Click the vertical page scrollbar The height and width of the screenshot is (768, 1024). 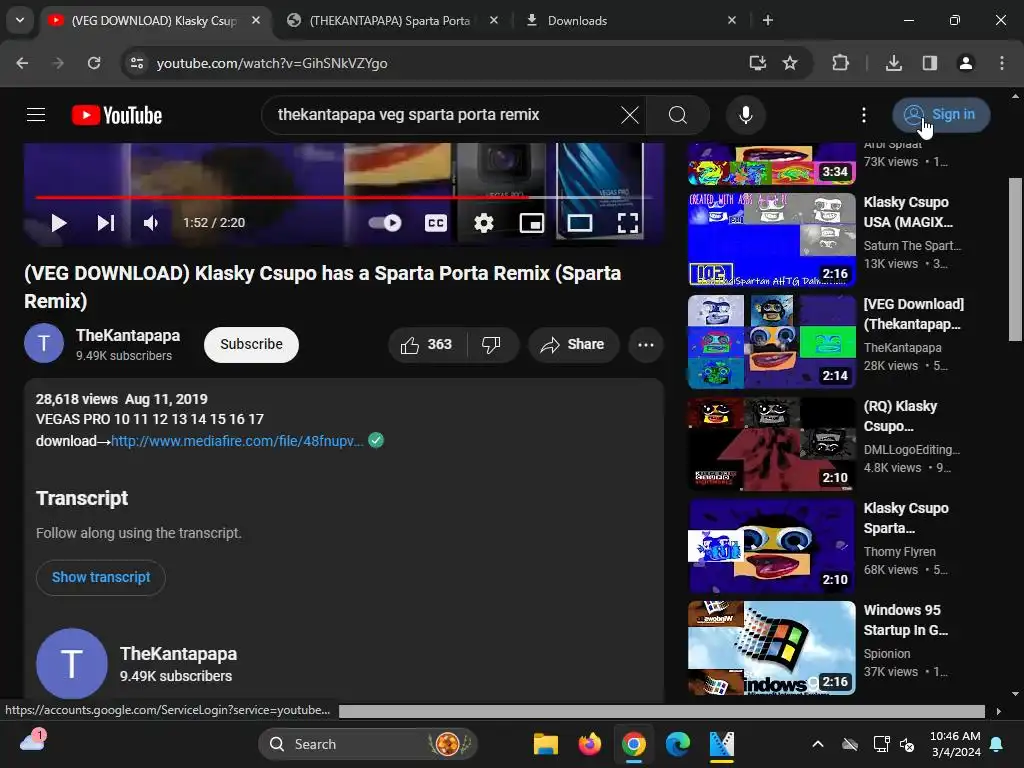[1015, 259]
